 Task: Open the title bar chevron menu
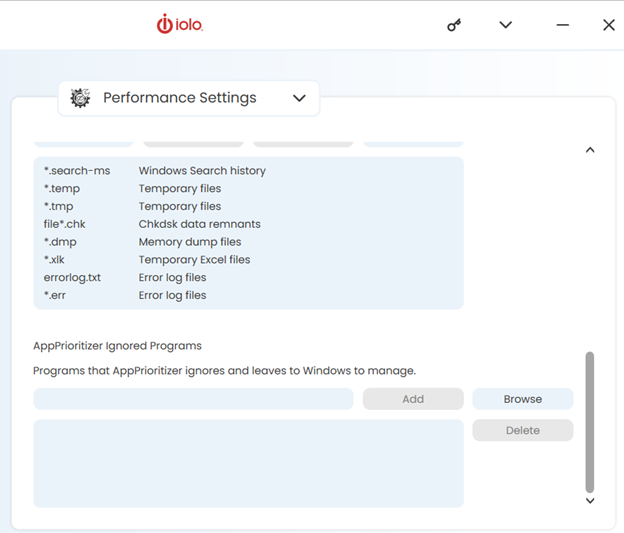[506, 25]
